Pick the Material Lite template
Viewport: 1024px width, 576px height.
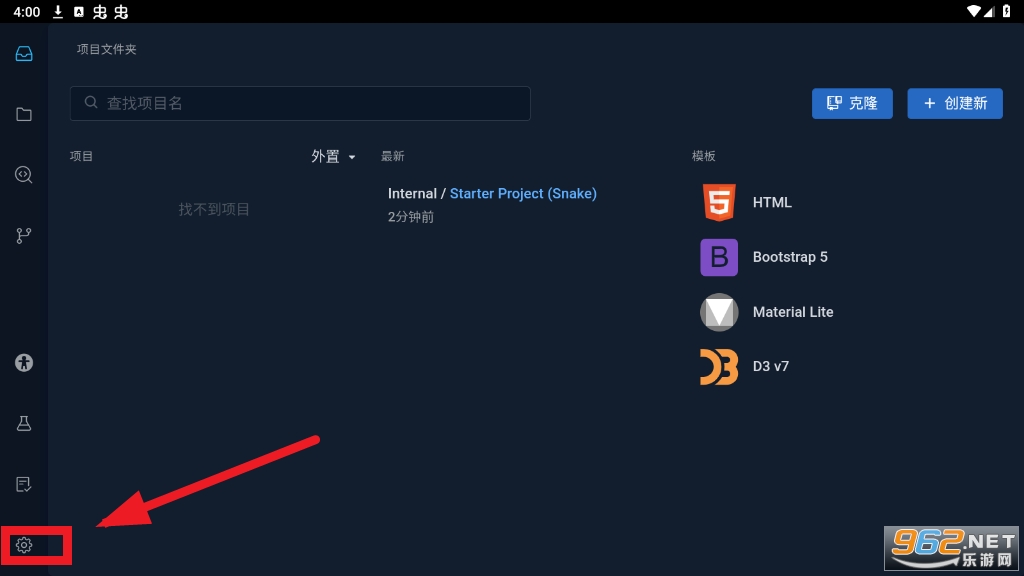click(792, 312)
